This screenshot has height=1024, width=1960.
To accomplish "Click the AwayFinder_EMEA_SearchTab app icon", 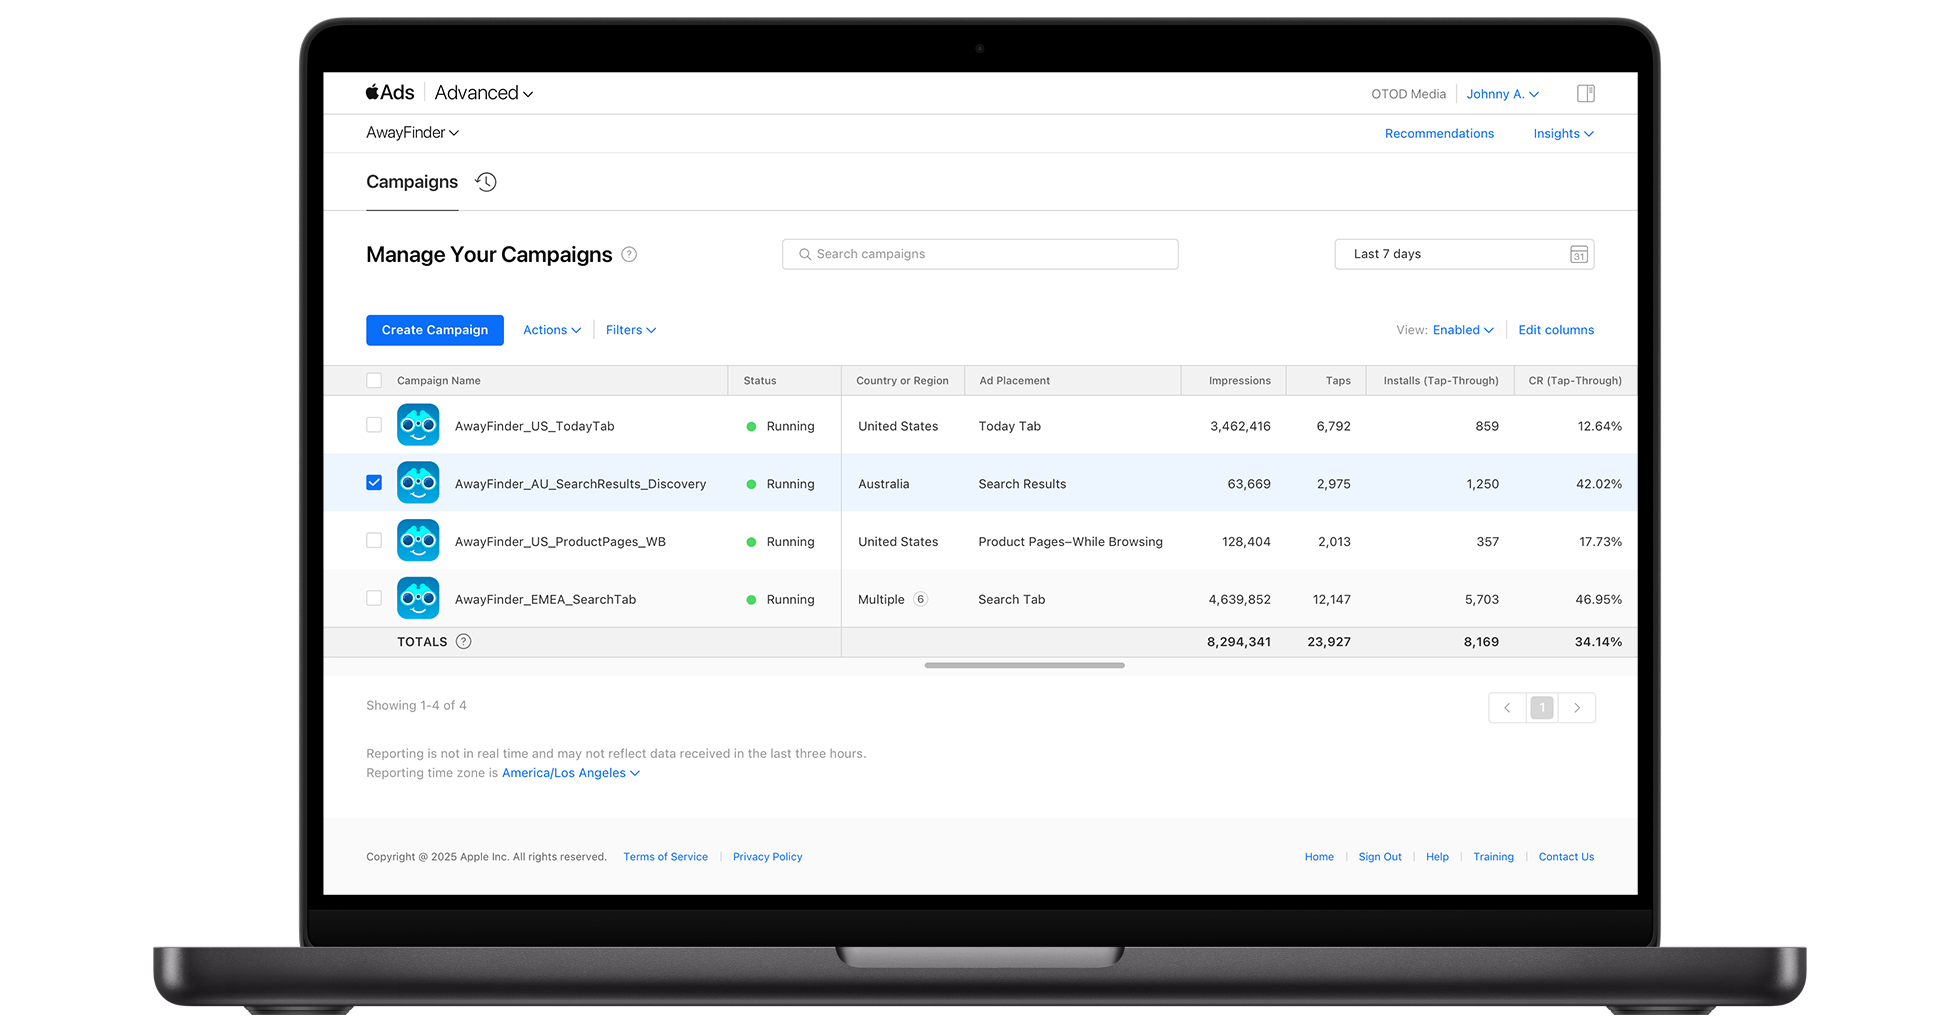I will [x=418, y=599].
